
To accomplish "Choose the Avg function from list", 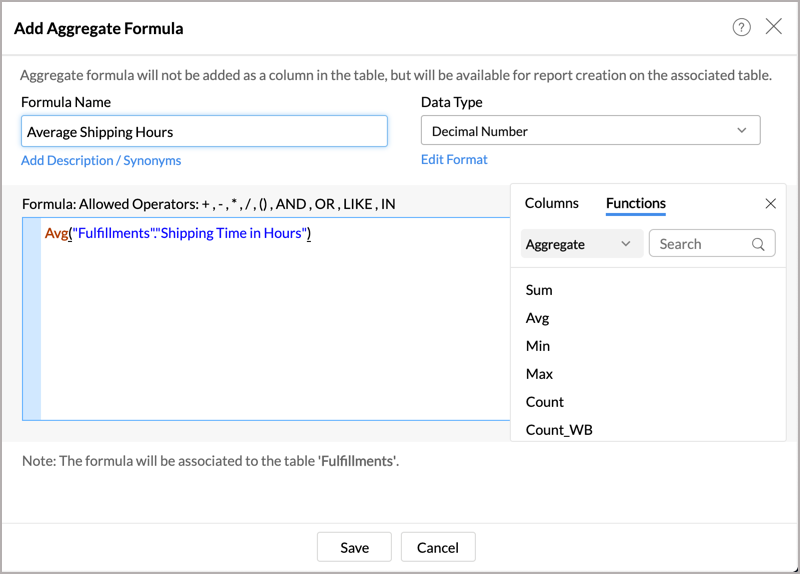I will 538,318.
